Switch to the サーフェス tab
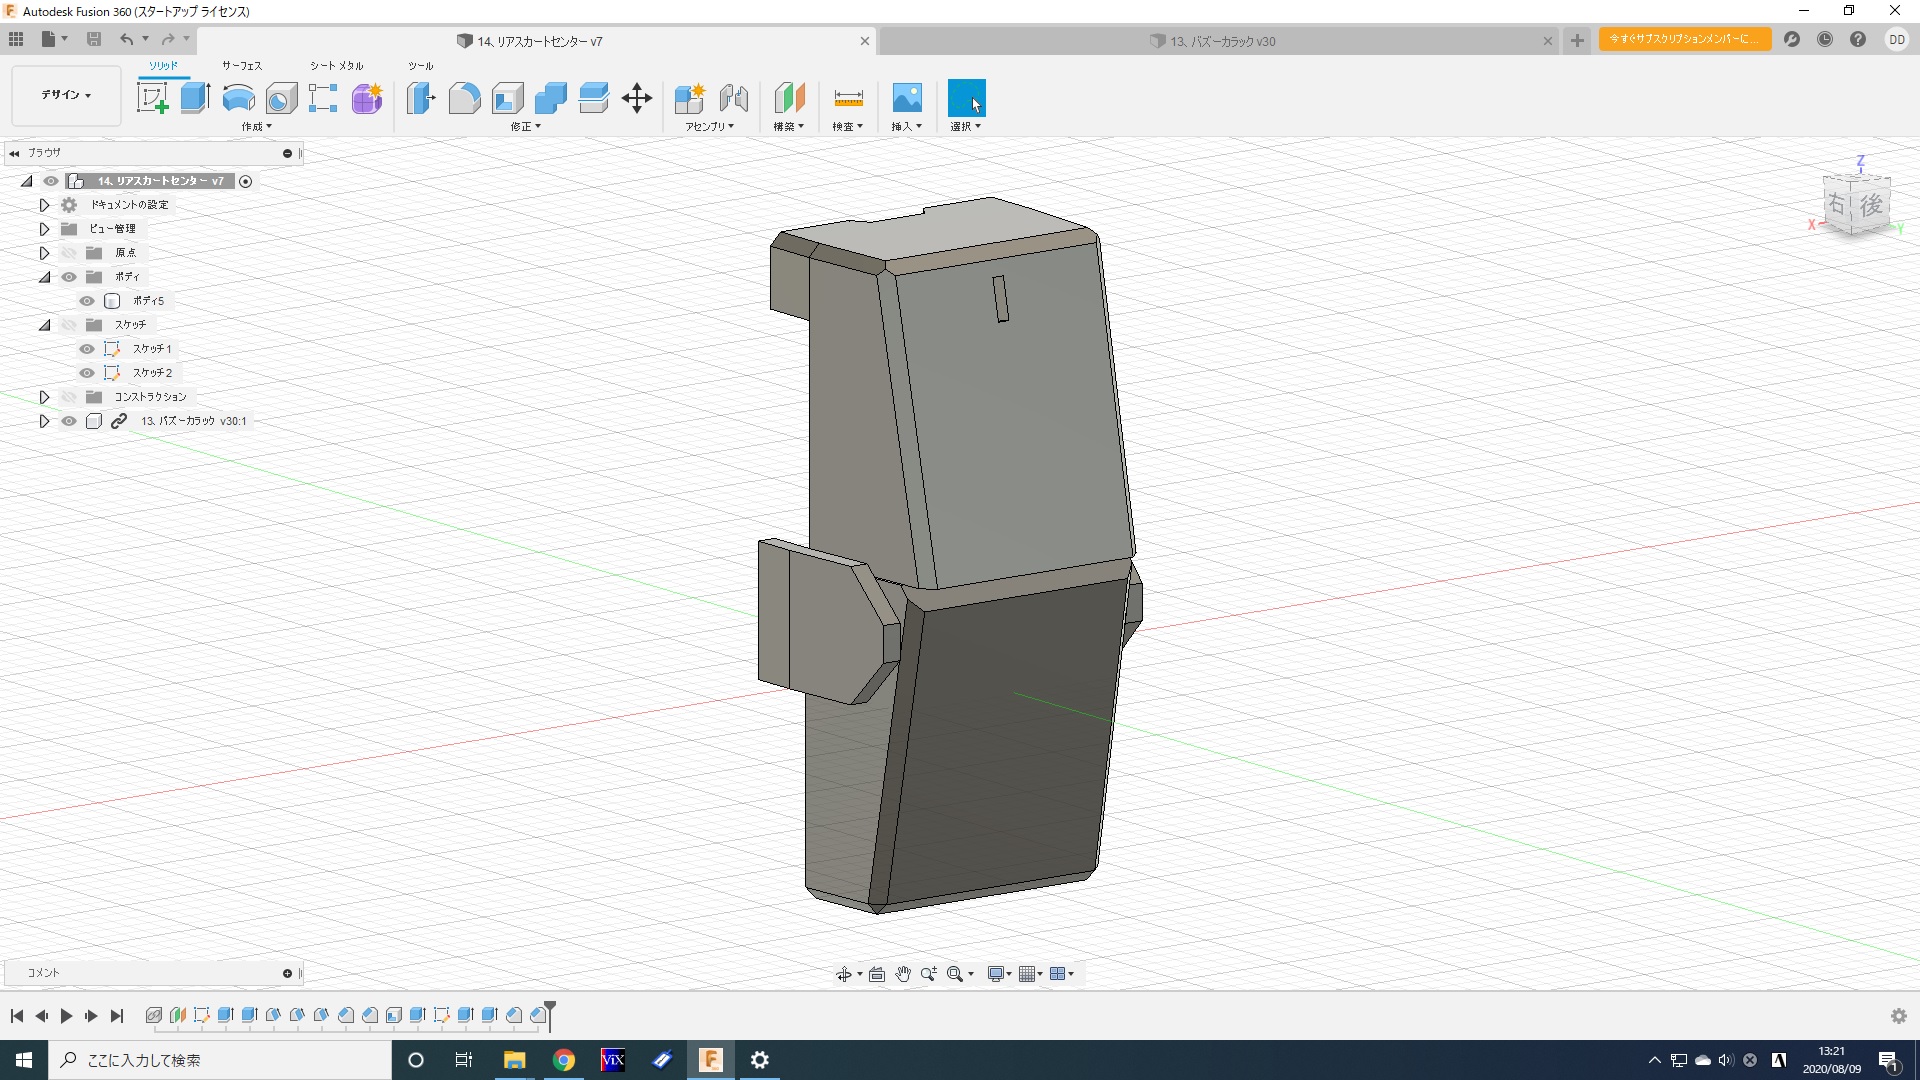 tap(241, 66)
